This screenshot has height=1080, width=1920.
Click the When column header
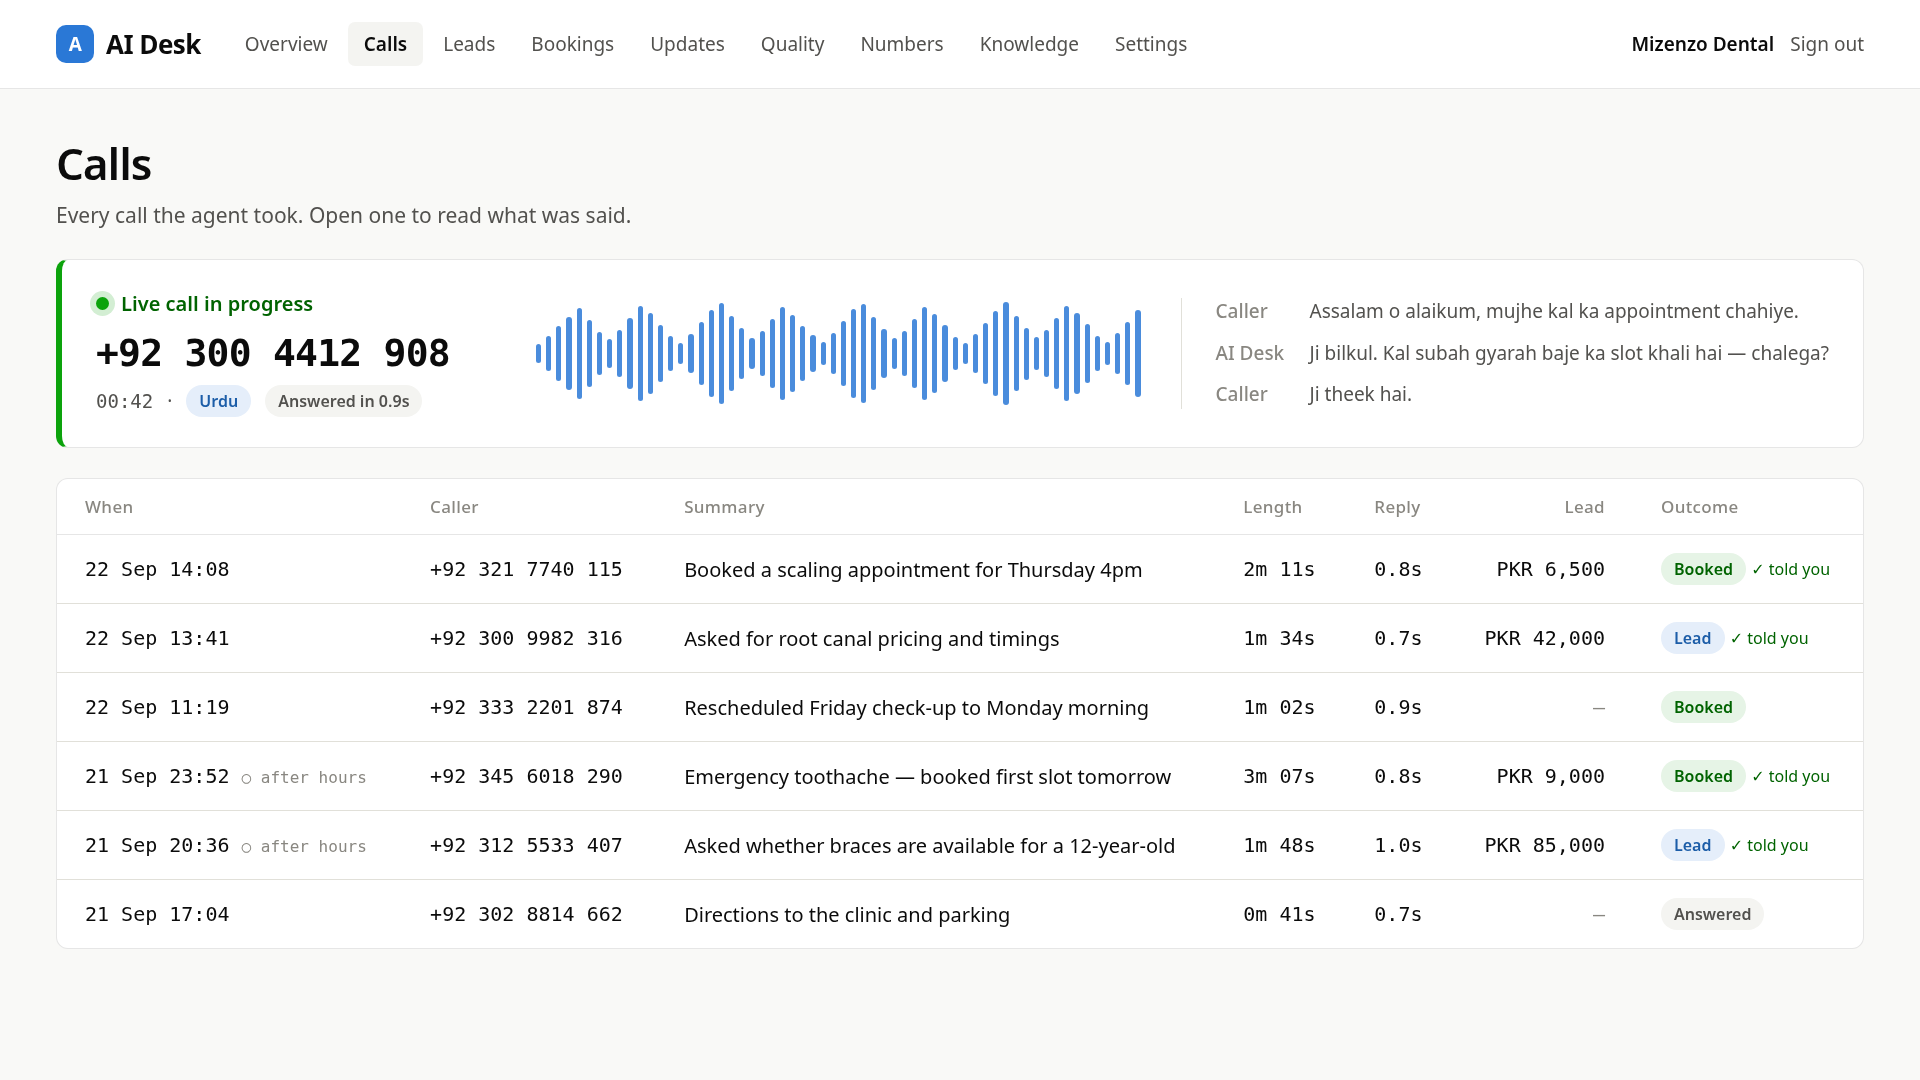coord(109,507)
